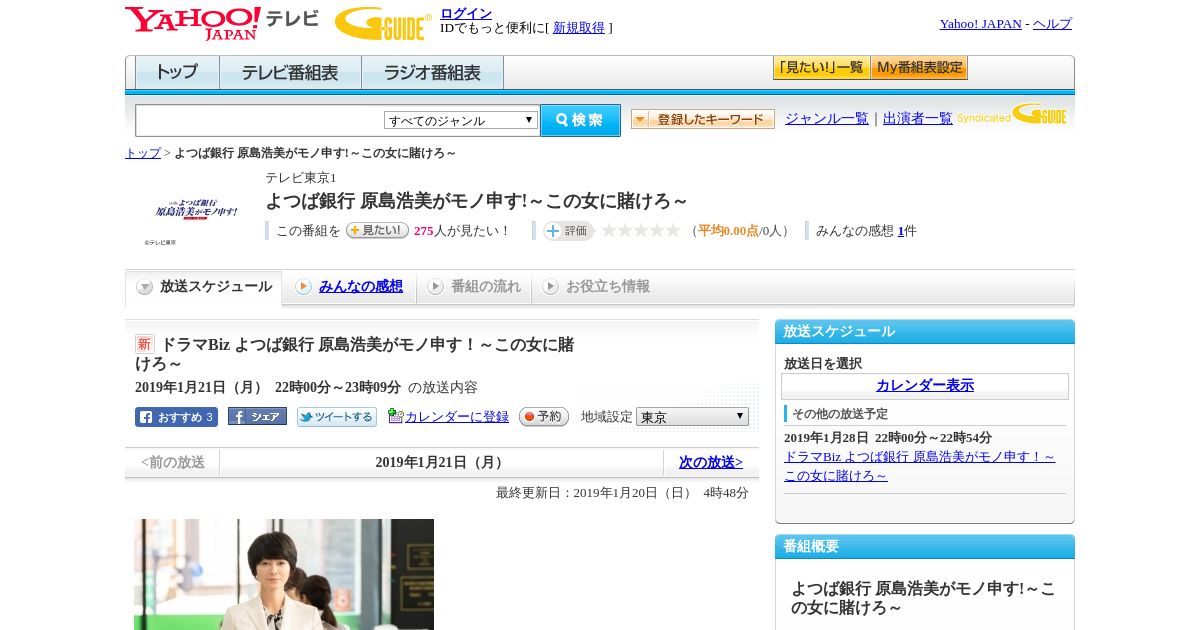Click the 番組概要 panel header
This screenshot has width=1200, height=630.
925,546
